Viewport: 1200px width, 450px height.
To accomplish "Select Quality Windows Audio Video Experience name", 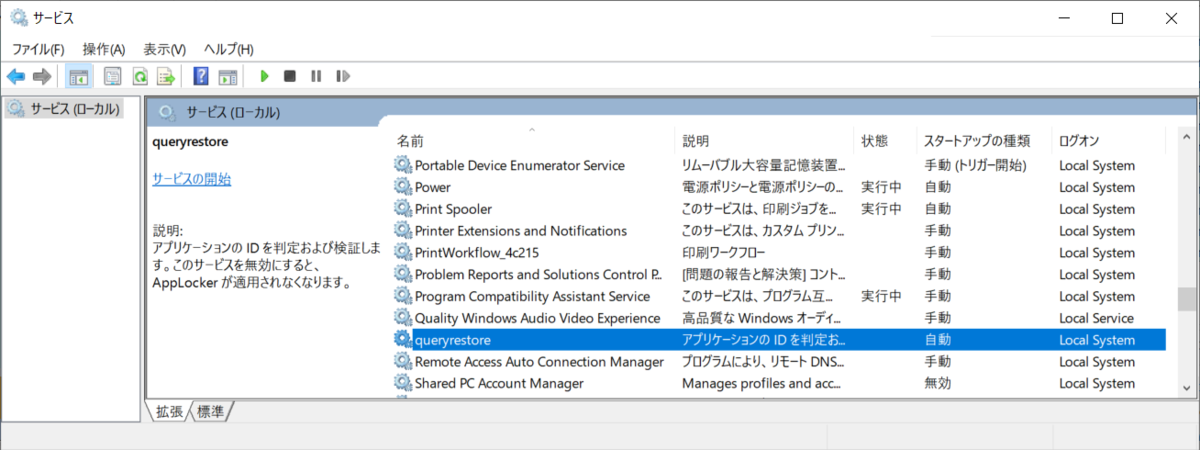I will pyautogui.click(x=537, y=318).
